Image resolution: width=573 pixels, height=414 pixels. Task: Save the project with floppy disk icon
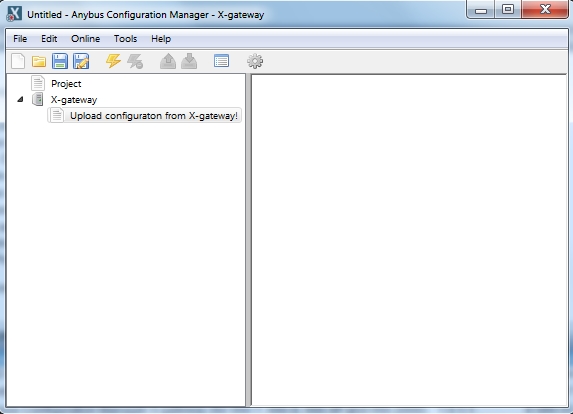click(60, 61)
